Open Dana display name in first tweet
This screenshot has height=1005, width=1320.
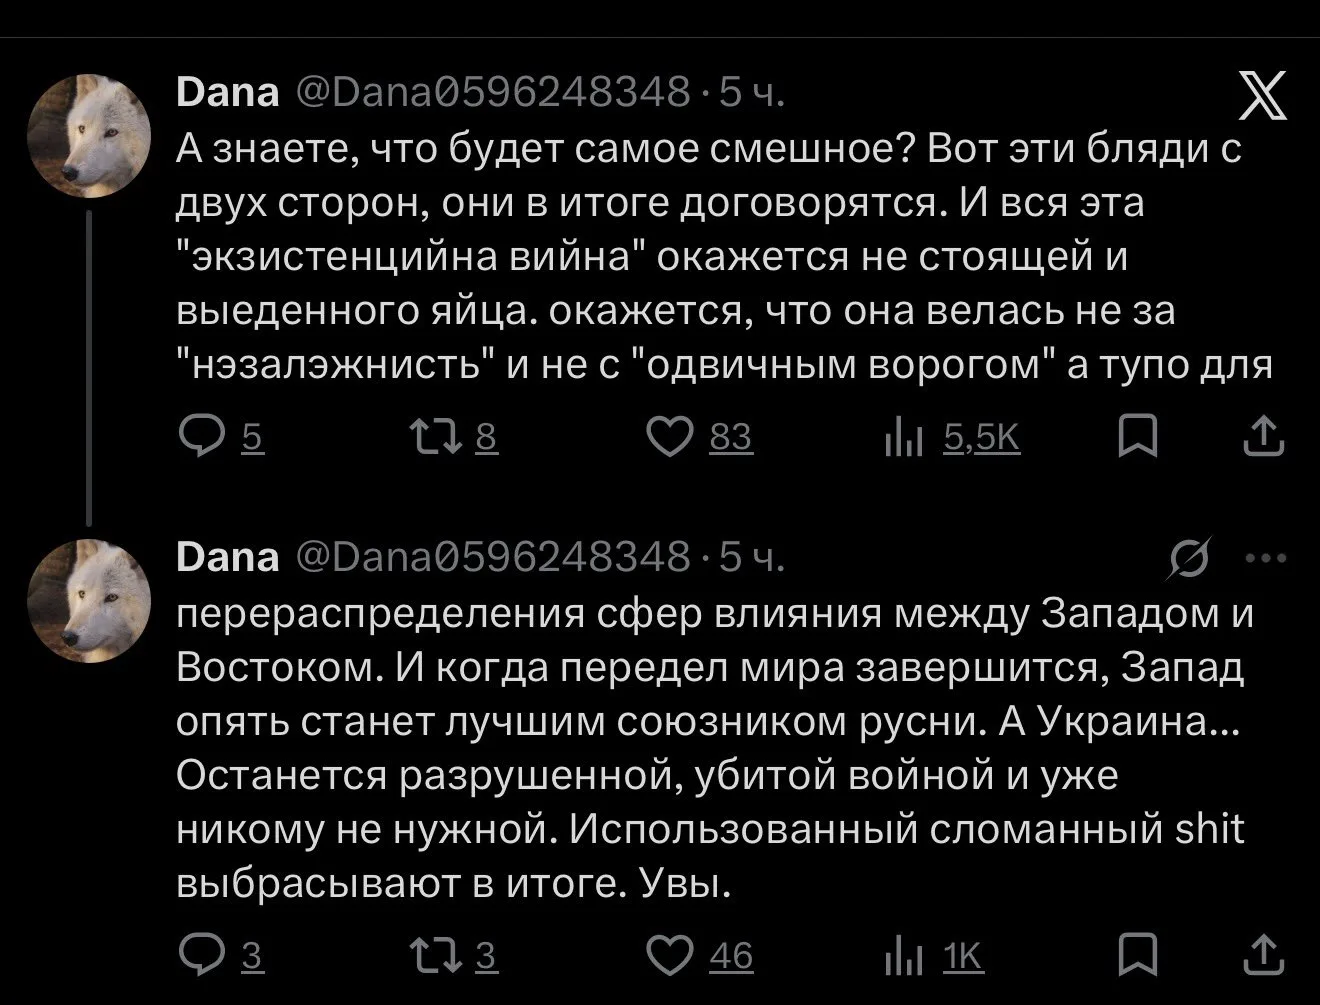click(x=228, y=93)
